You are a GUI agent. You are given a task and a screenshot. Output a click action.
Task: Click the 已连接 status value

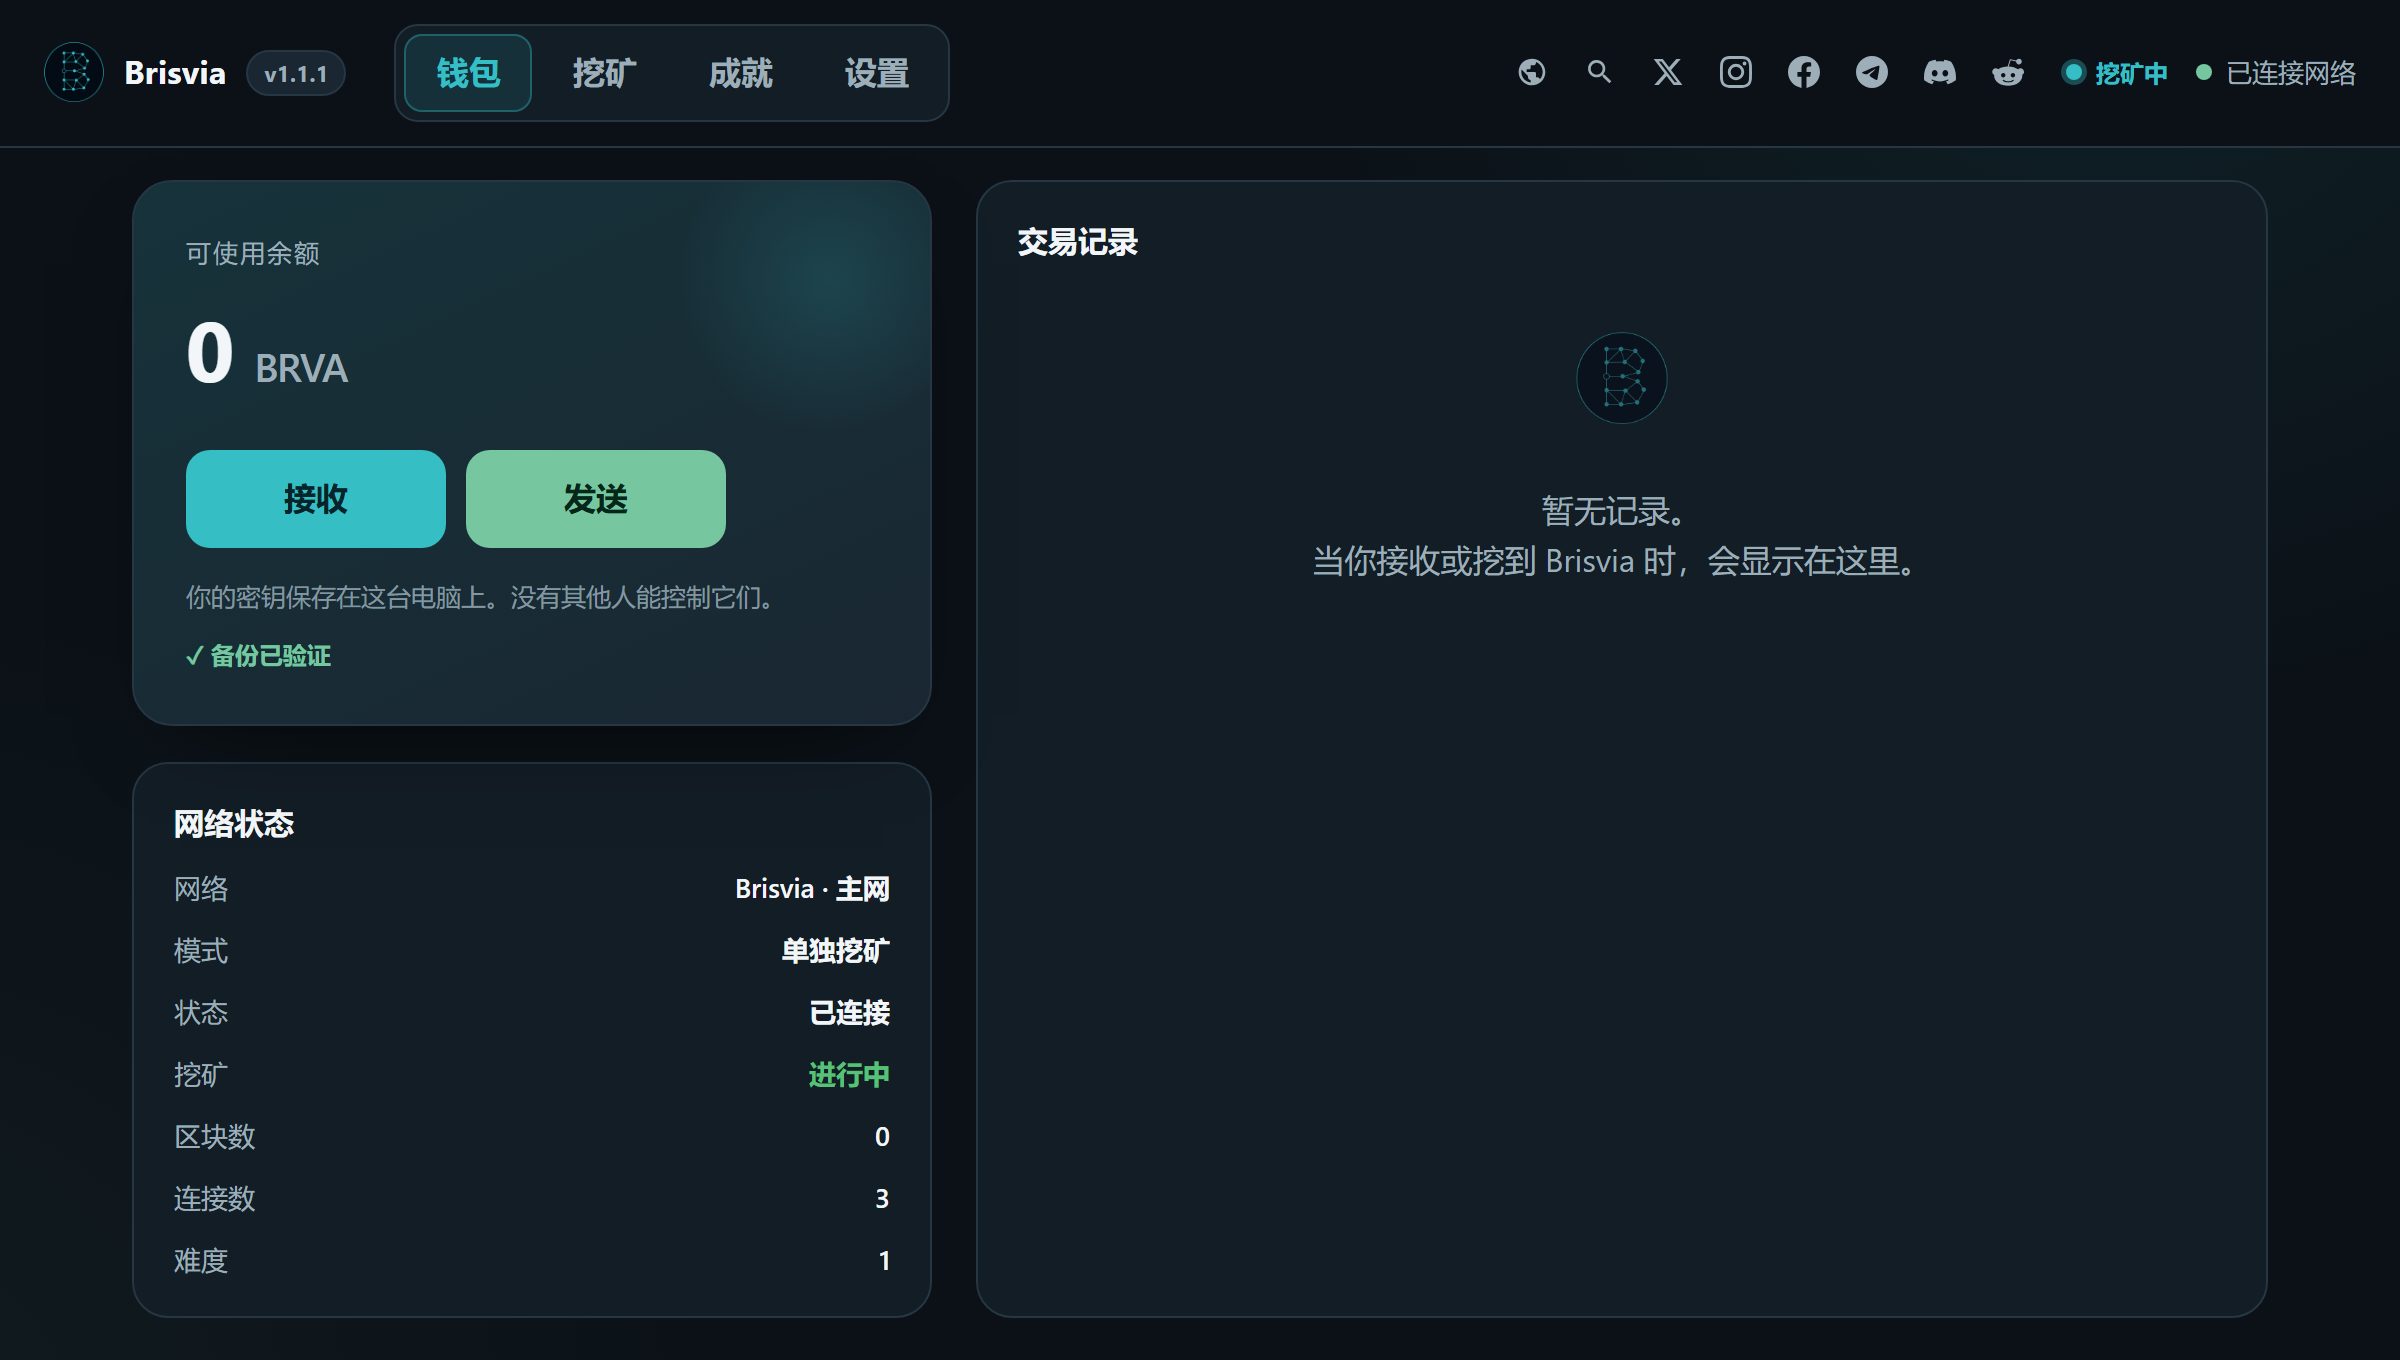point(849,1013)
